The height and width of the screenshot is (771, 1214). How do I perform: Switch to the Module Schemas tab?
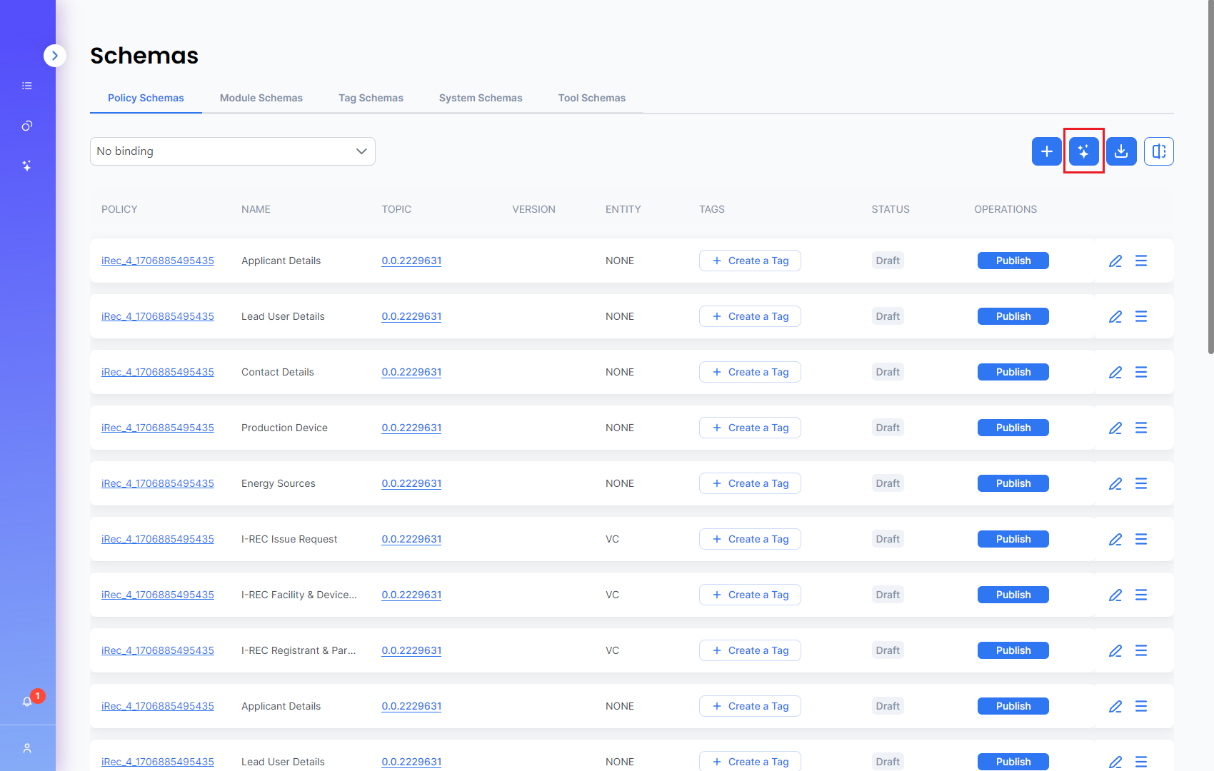tap(261, 98)
